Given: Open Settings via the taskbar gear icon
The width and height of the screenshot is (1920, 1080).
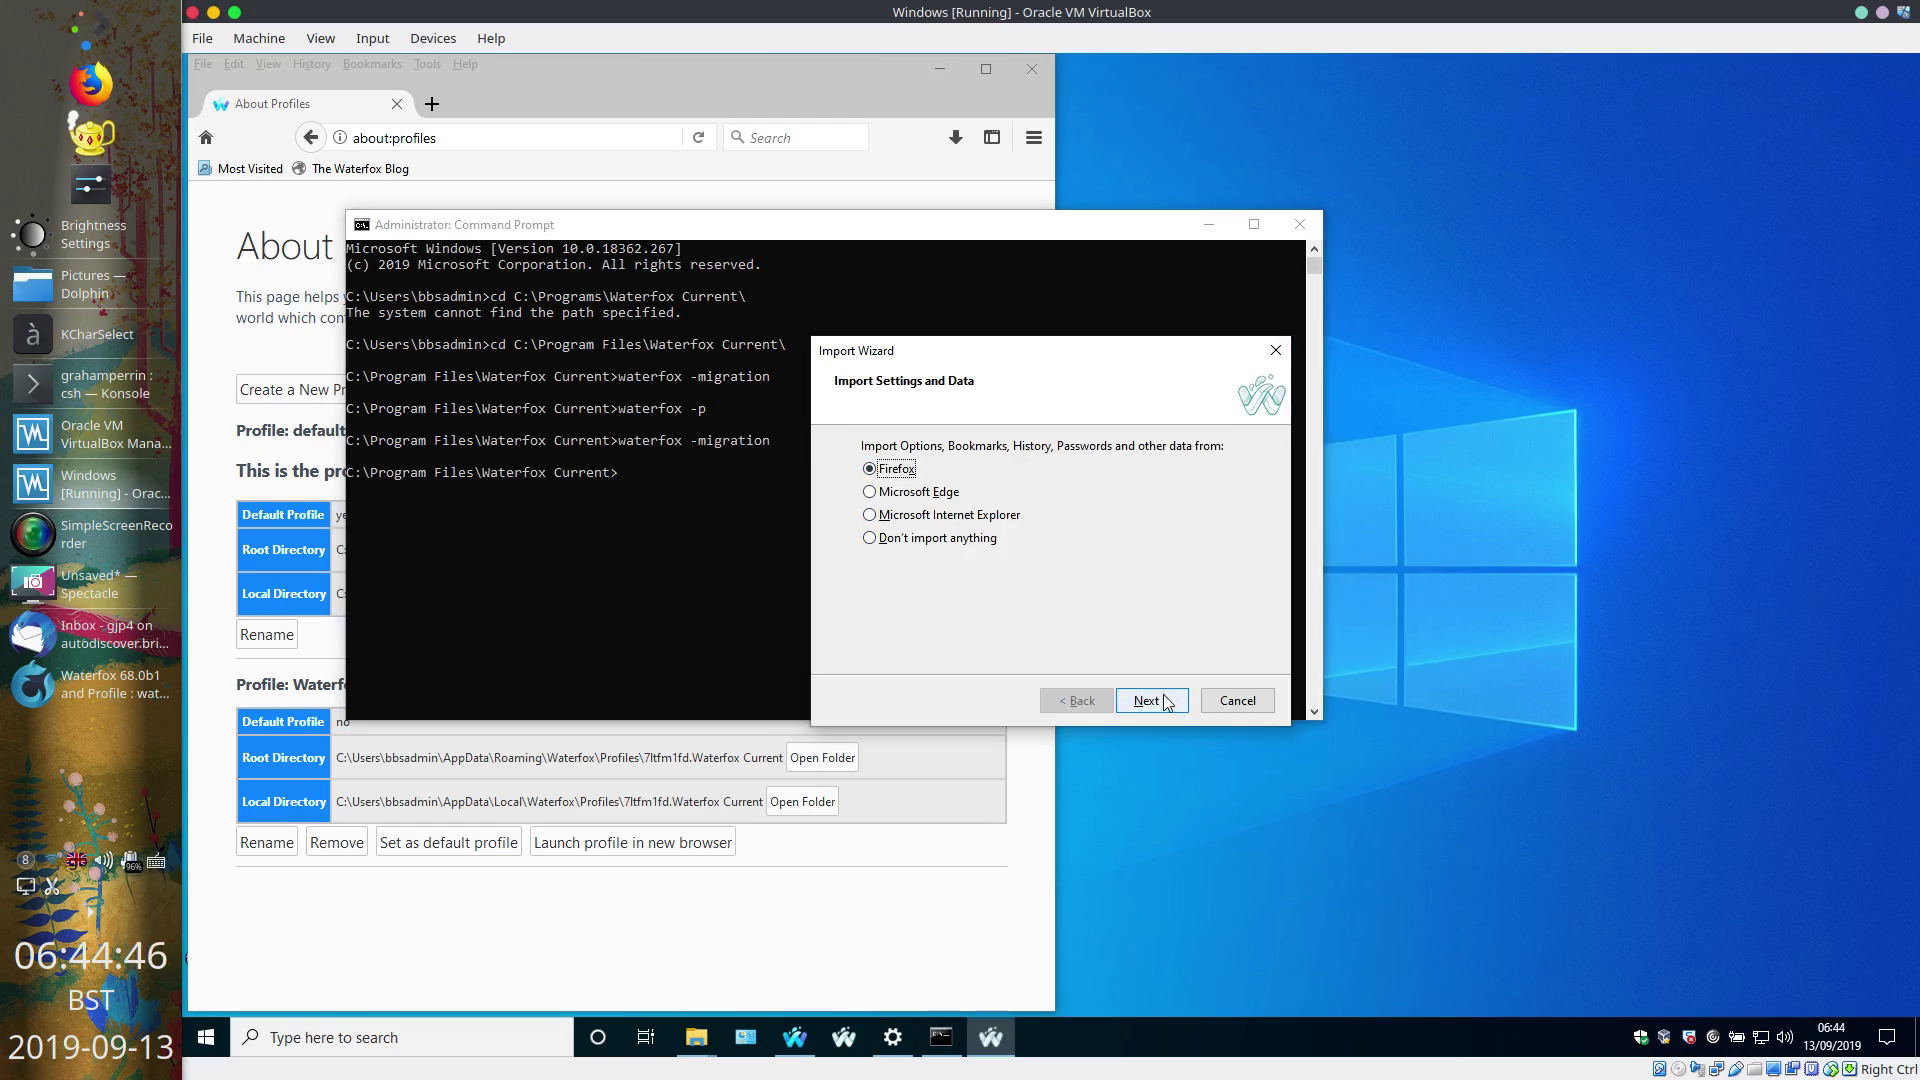Looking at the screenshot, I should pyautogui.click(x=893, y=1037).
